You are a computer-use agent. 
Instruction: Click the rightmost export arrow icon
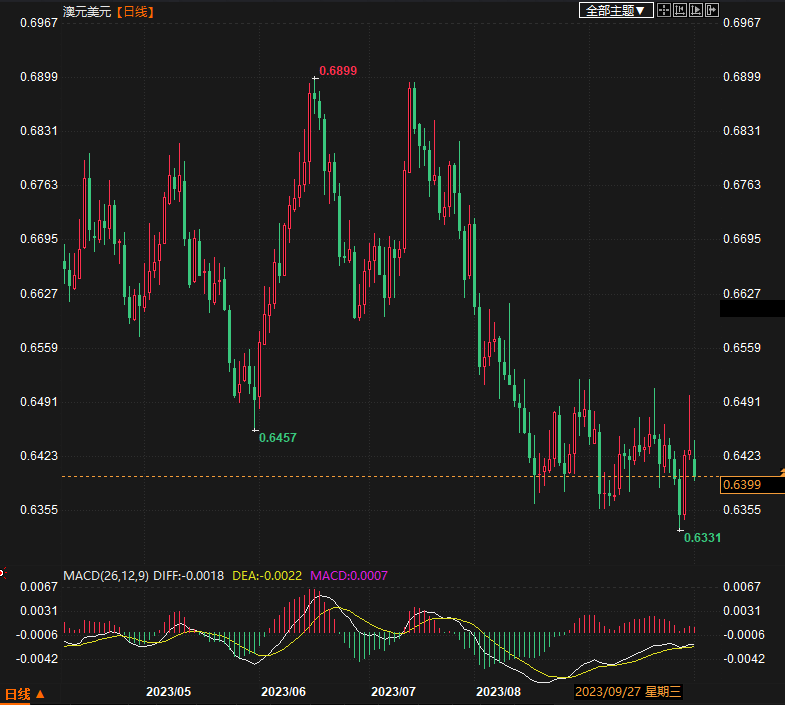[712, 10]
